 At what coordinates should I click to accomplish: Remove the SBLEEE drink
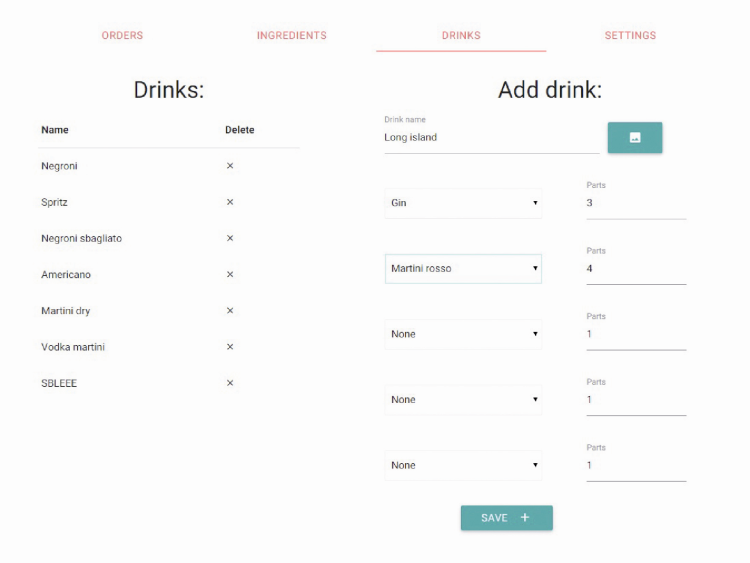tap(230, 383)
